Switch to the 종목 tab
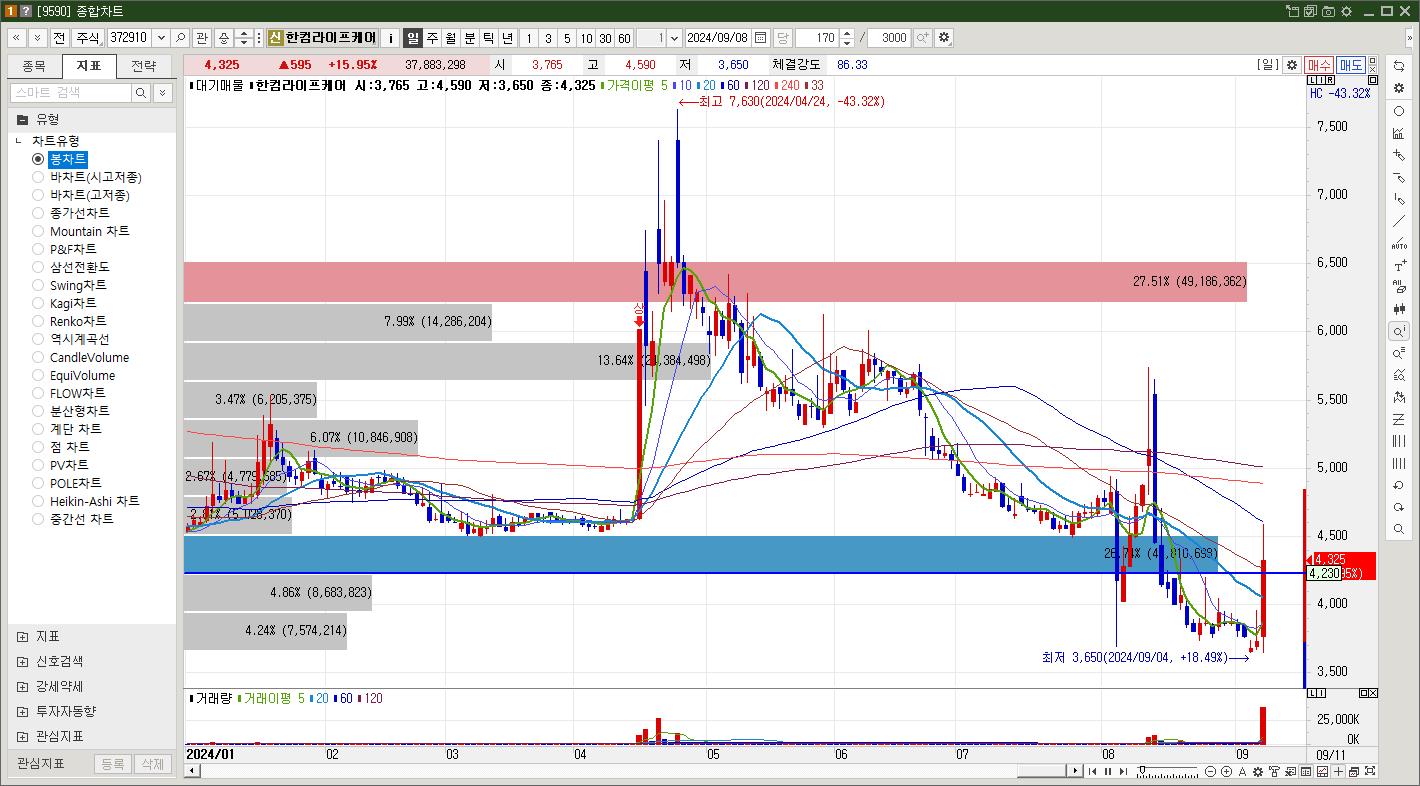 click(x=34, y=66)
